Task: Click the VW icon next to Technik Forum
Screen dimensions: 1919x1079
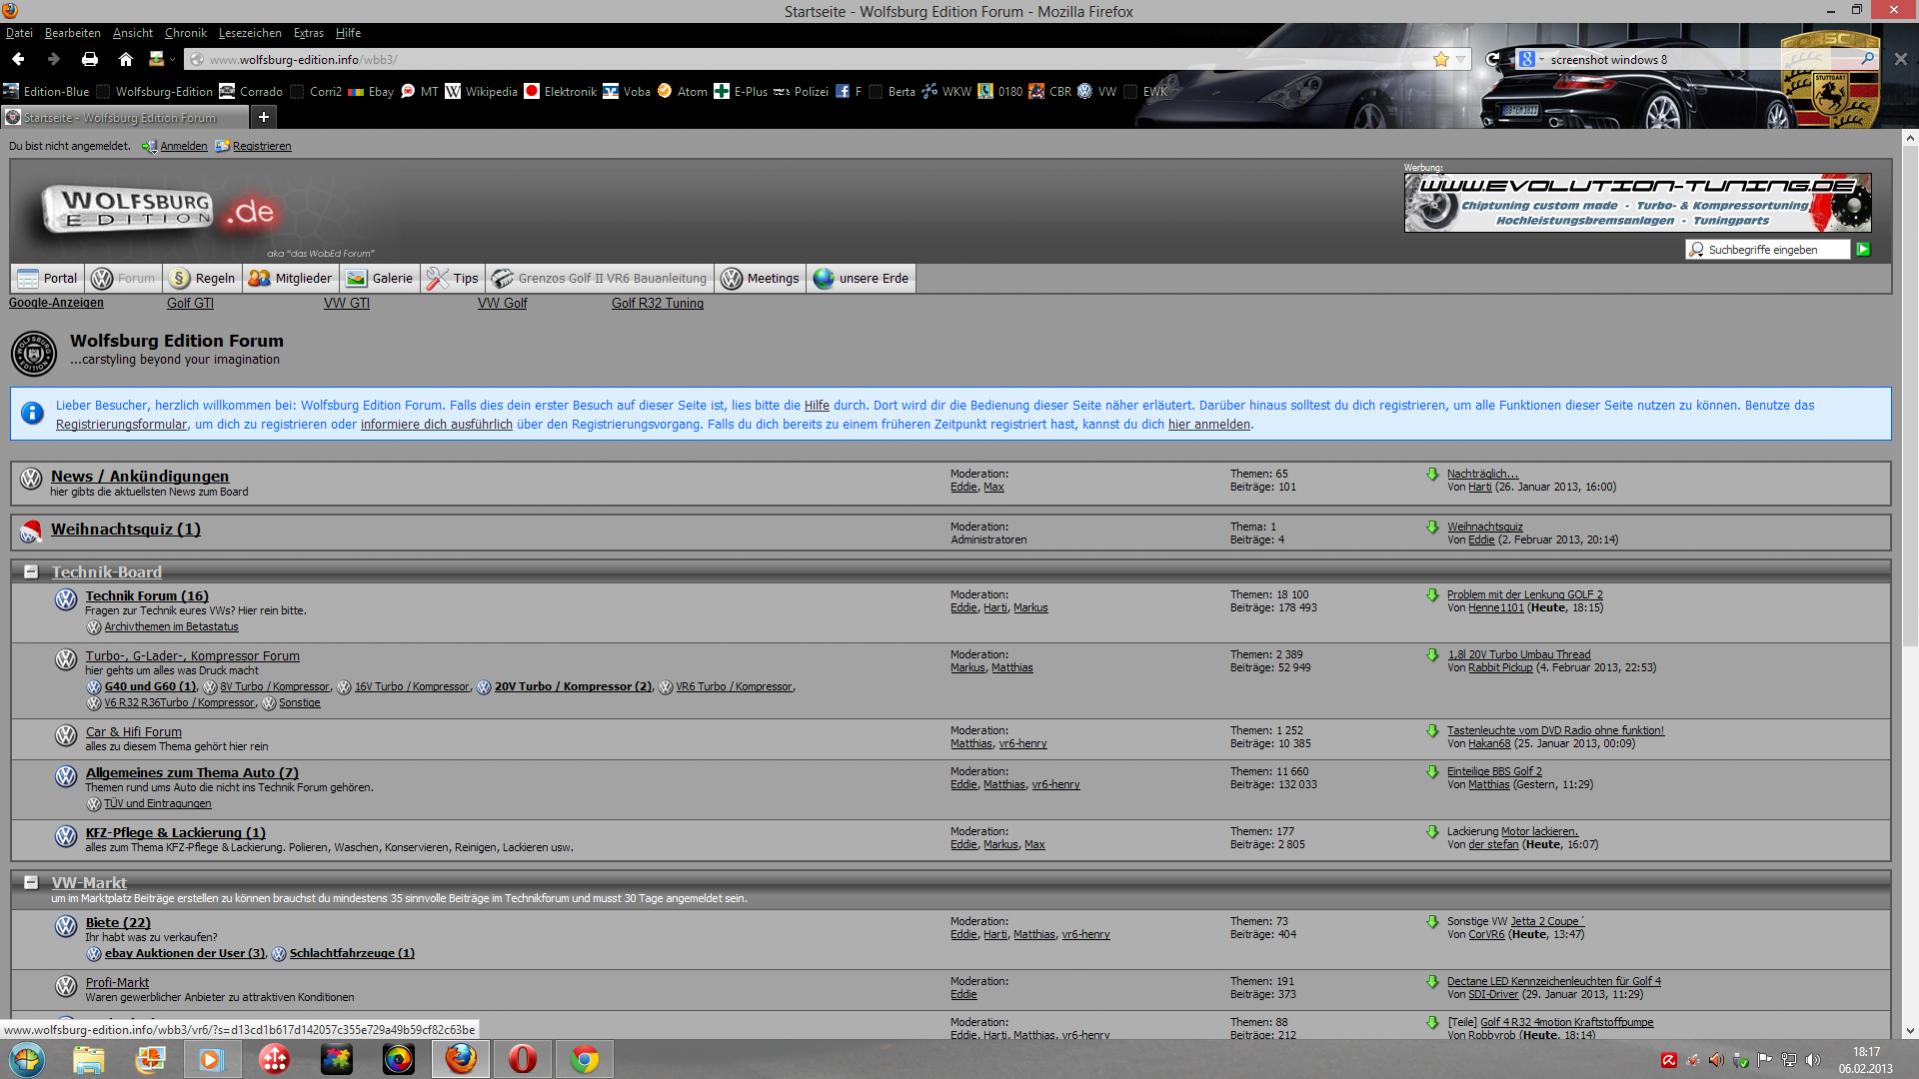Action: (x=66, y=599)
